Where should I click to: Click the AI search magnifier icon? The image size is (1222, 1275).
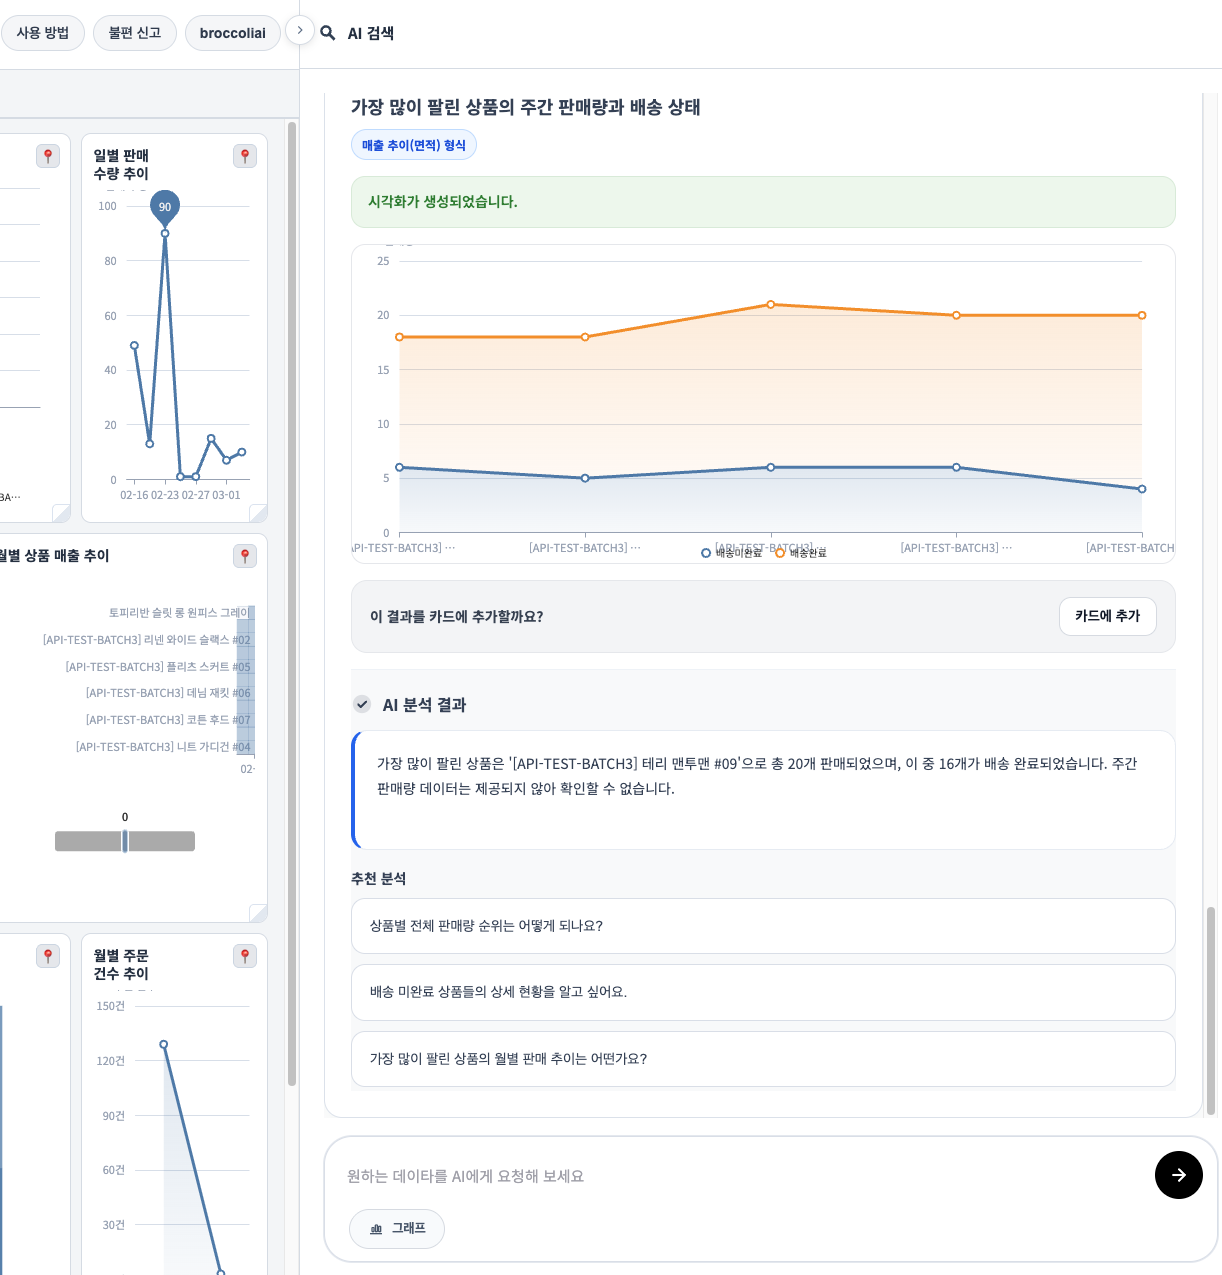(327, 33)
